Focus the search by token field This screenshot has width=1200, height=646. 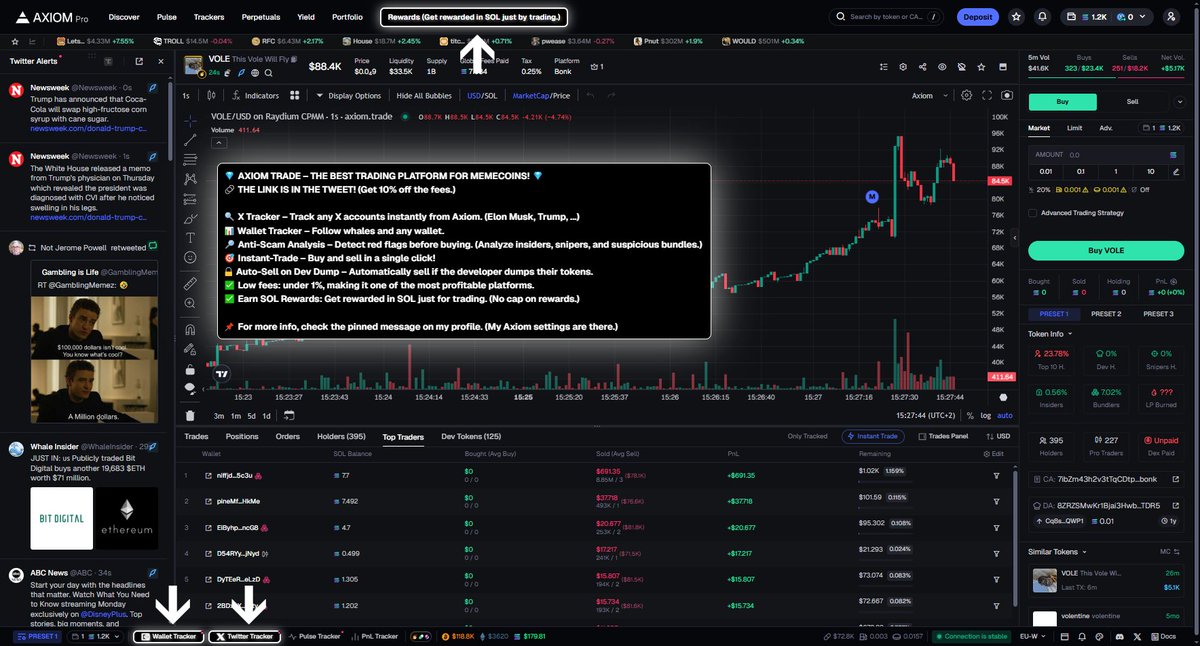(x=886, y=17)
